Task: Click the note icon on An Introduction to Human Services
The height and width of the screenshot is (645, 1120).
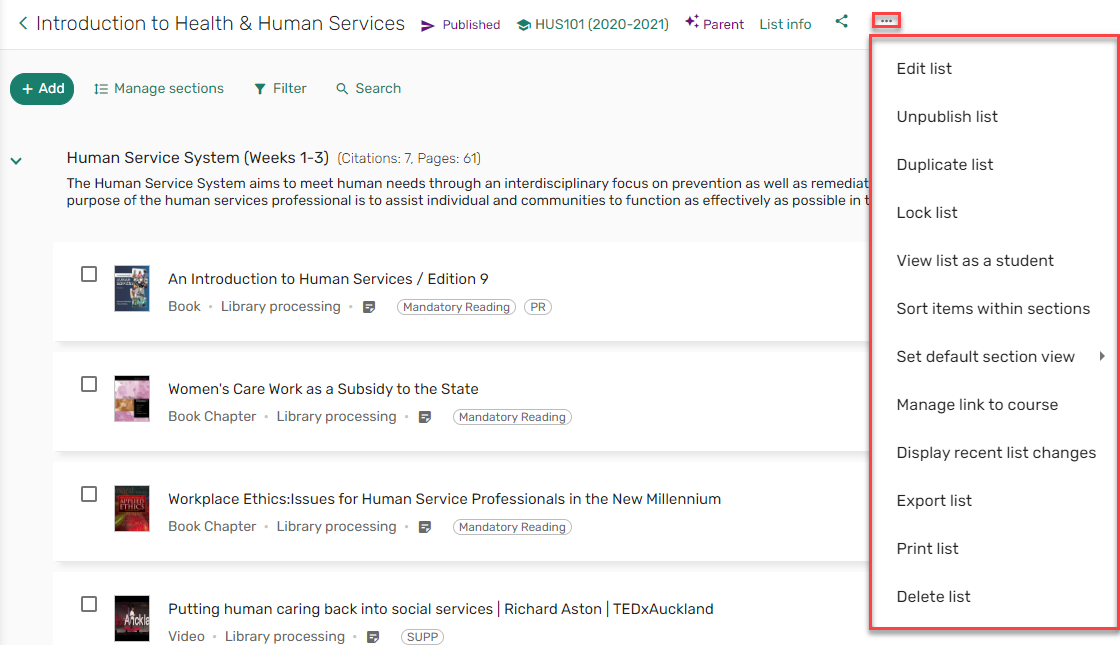Action: [369, 307]
